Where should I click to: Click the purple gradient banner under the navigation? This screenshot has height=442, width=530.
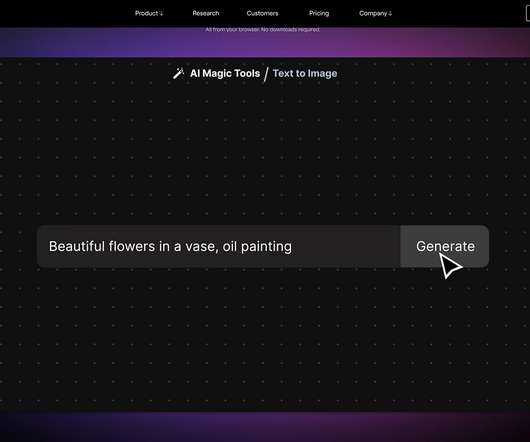pyautogui.click(x=265, y=43)
